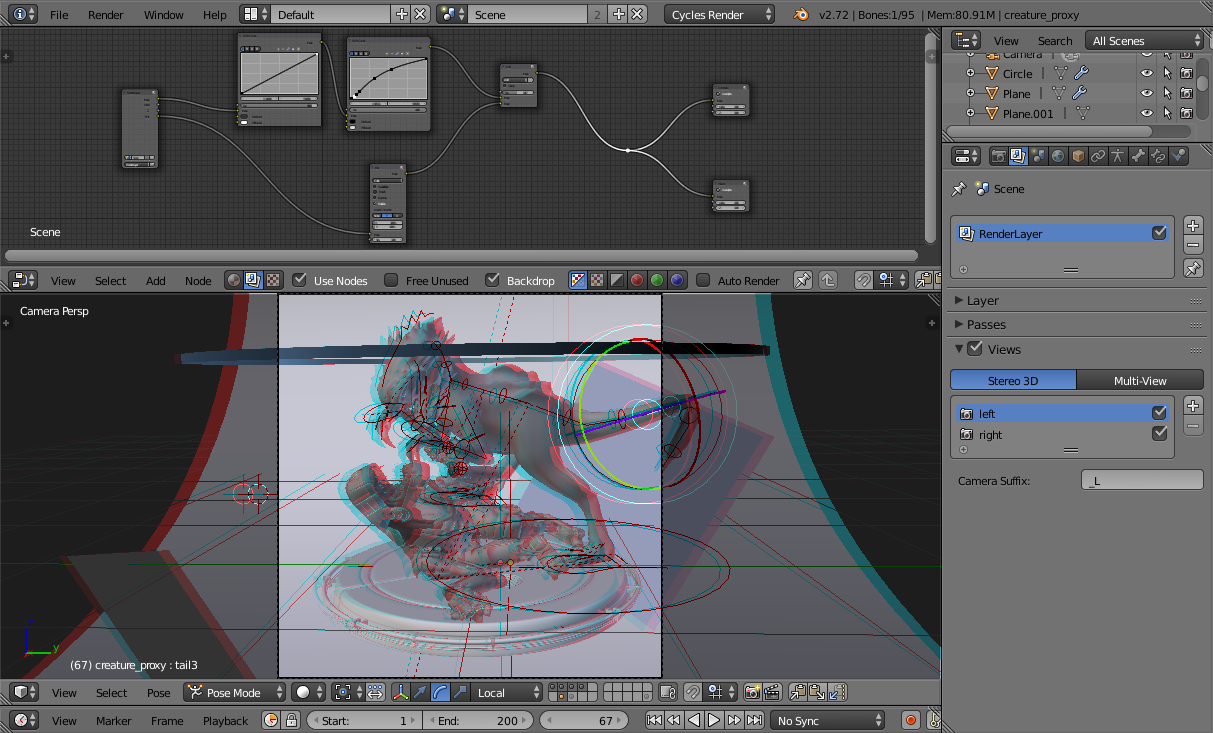
Task: Click the record keyframe button in timeline
Action: (910, 720)
